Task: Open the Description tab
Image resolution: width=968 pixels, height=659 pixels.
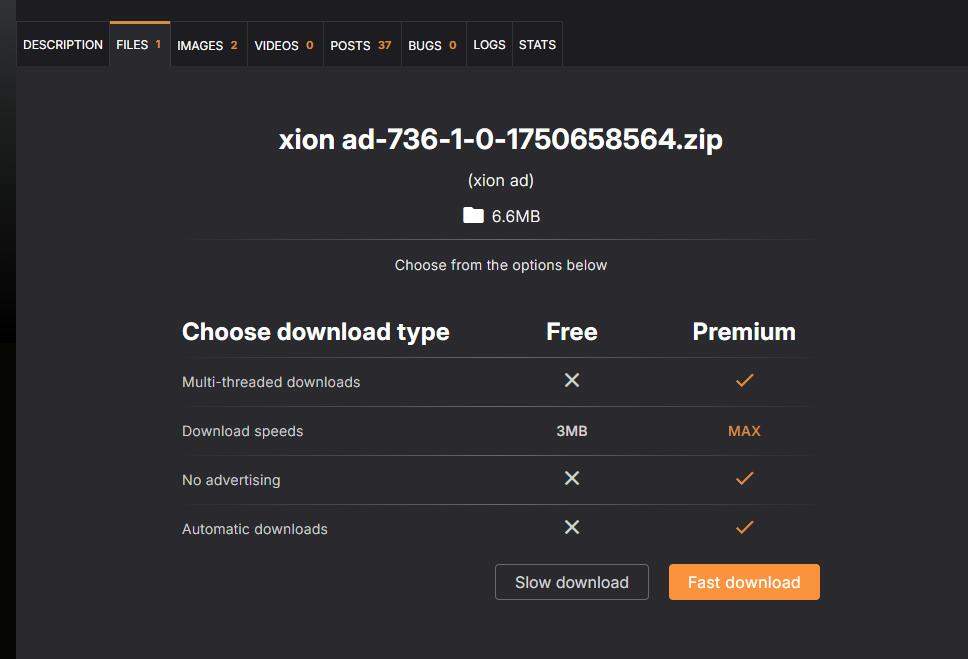Action: click(x=63, y=45)
